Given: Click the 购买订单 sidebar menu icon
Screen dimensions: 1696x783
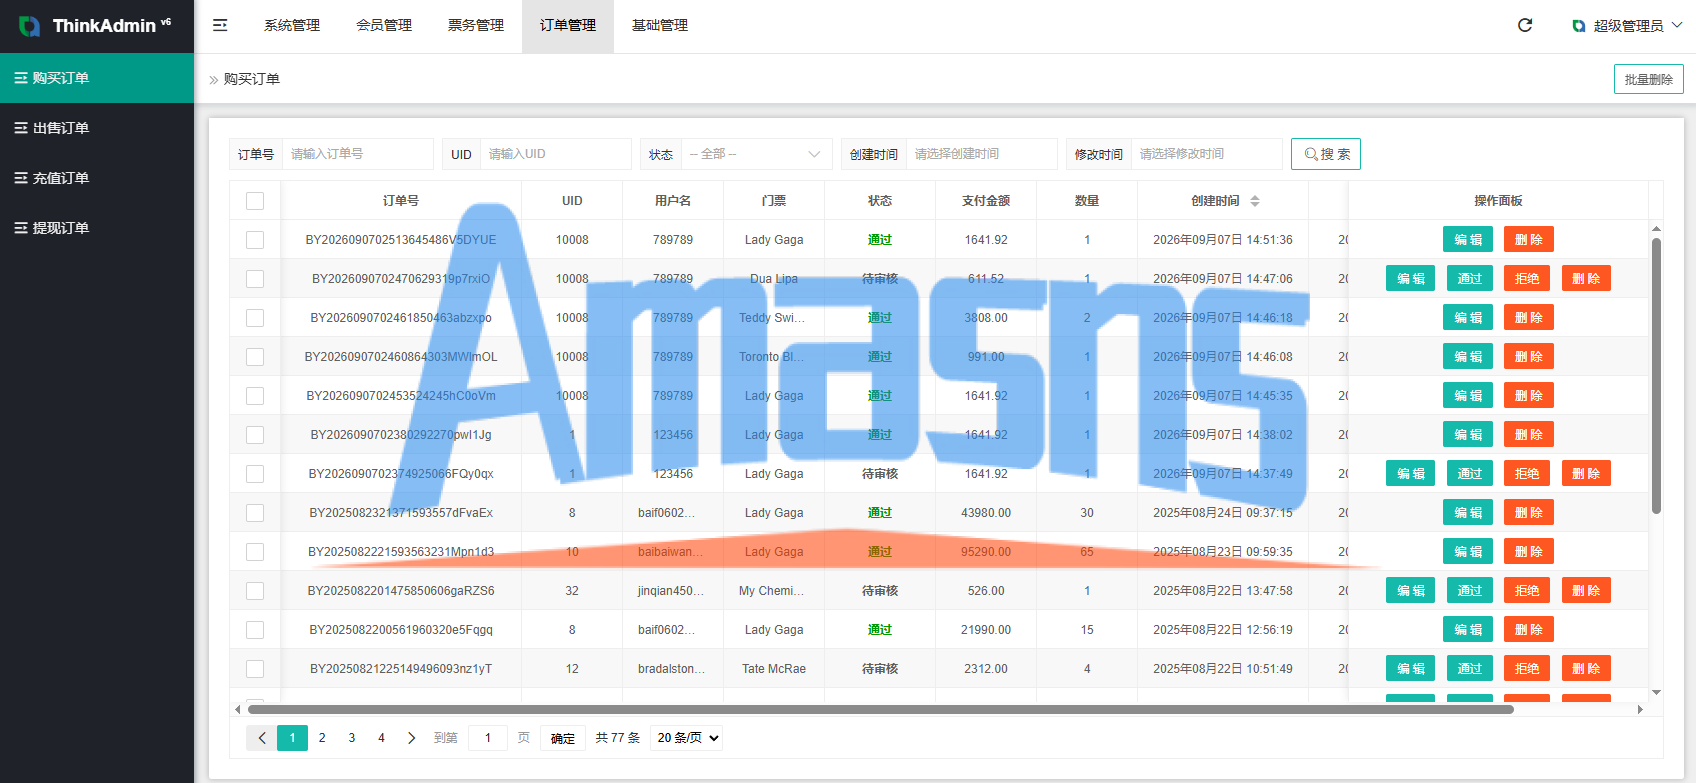Looking at the screenshot, I should 20,78.
